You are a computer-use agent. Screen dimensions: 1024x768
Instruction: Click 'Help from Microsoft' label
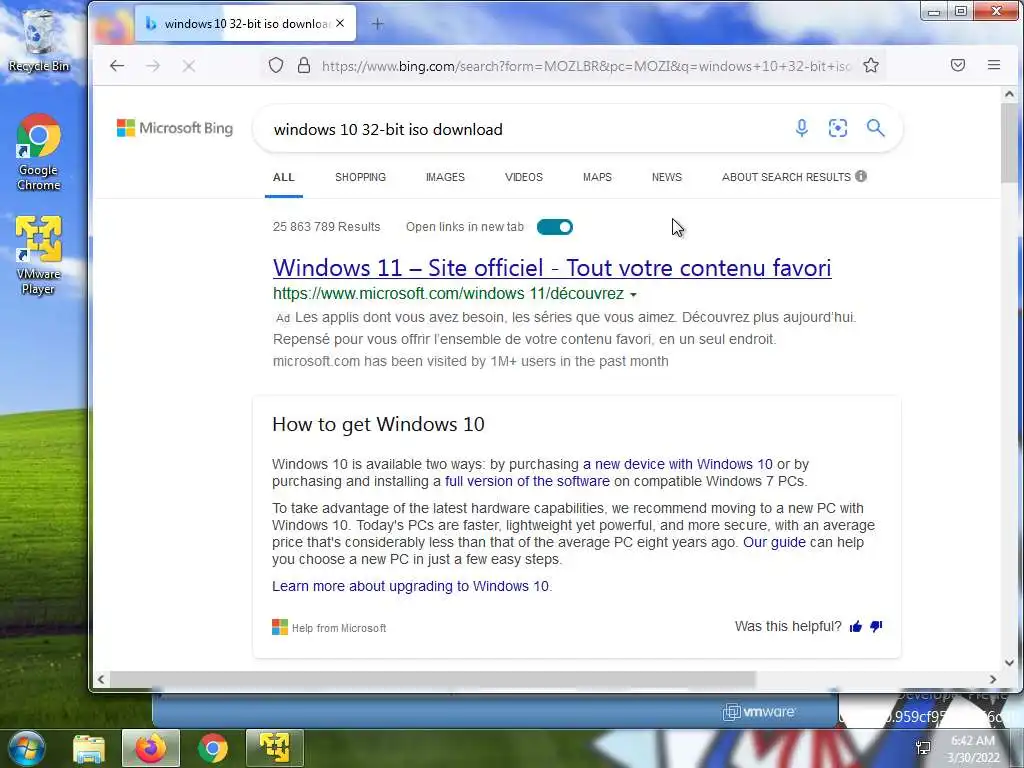tap(339, 628)
